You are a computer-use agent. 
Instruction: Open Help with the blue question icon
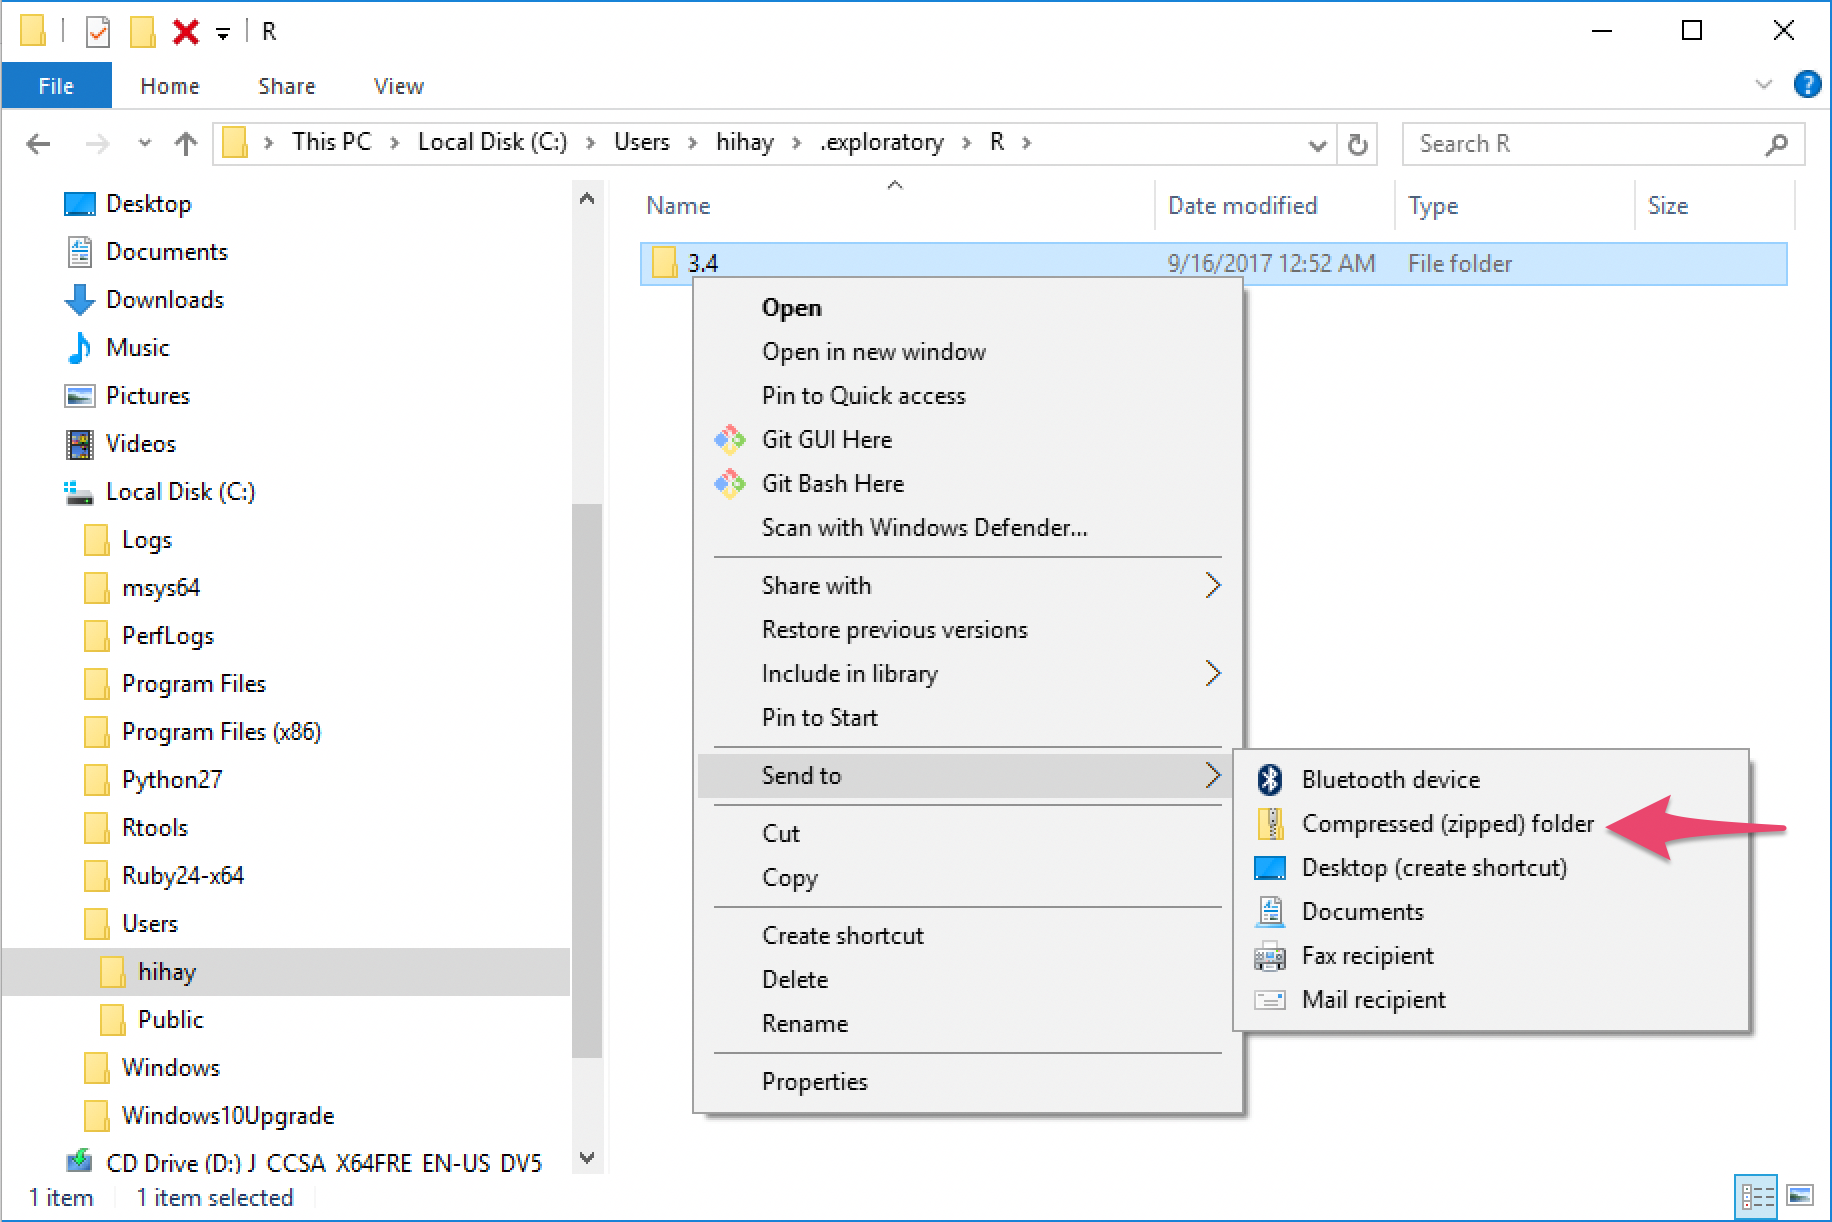pyautogui.click(x=1807, y=84)
